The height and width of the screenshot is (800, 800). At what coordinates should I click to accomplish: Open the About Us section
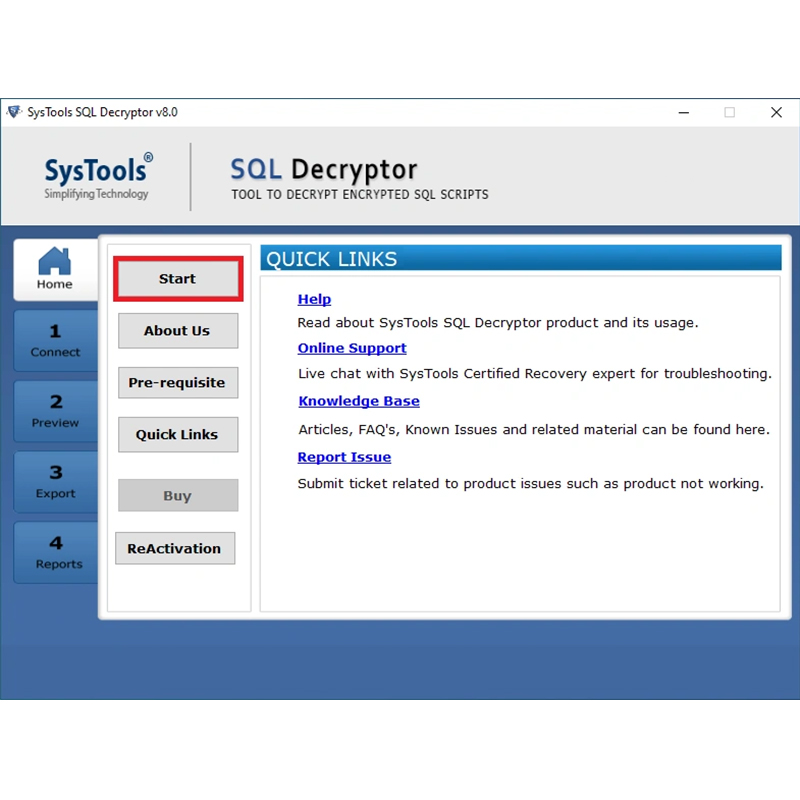(178, 331)
